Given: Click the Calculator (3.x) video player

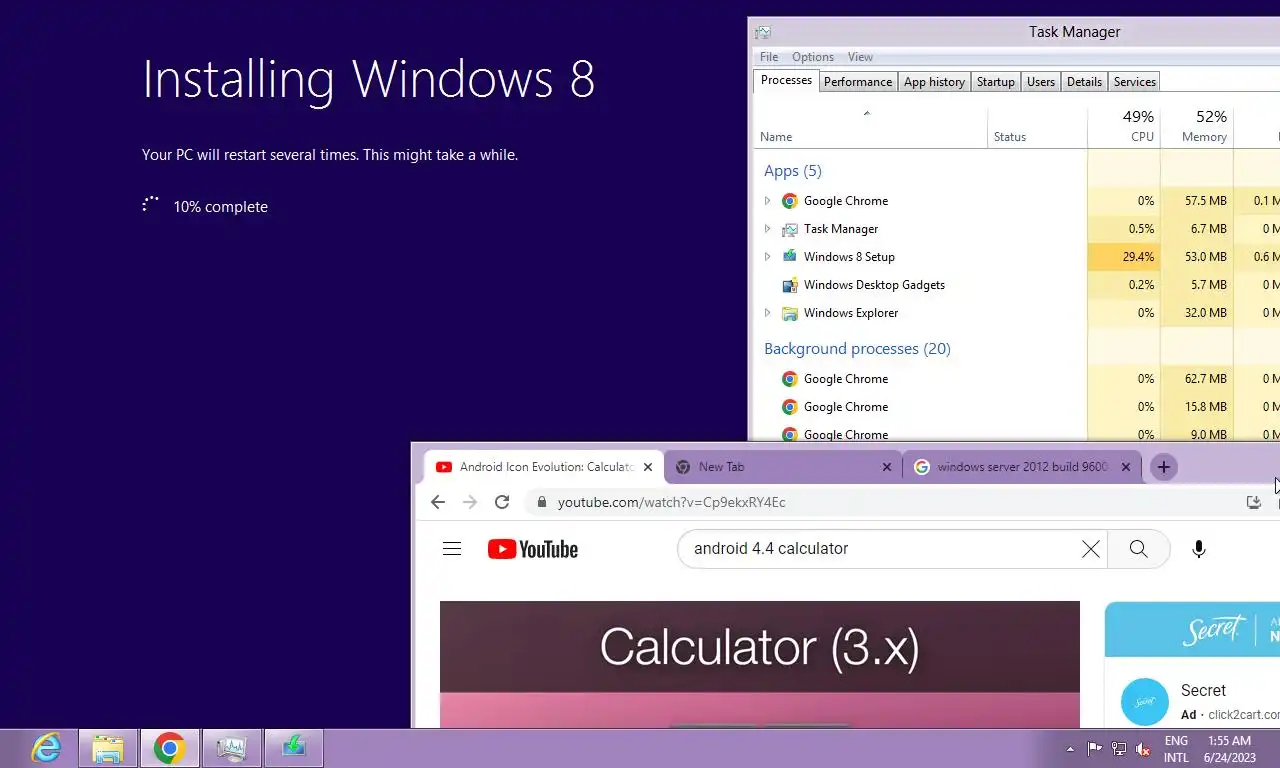Looking at the screenshot, I should tap(760, 664).
